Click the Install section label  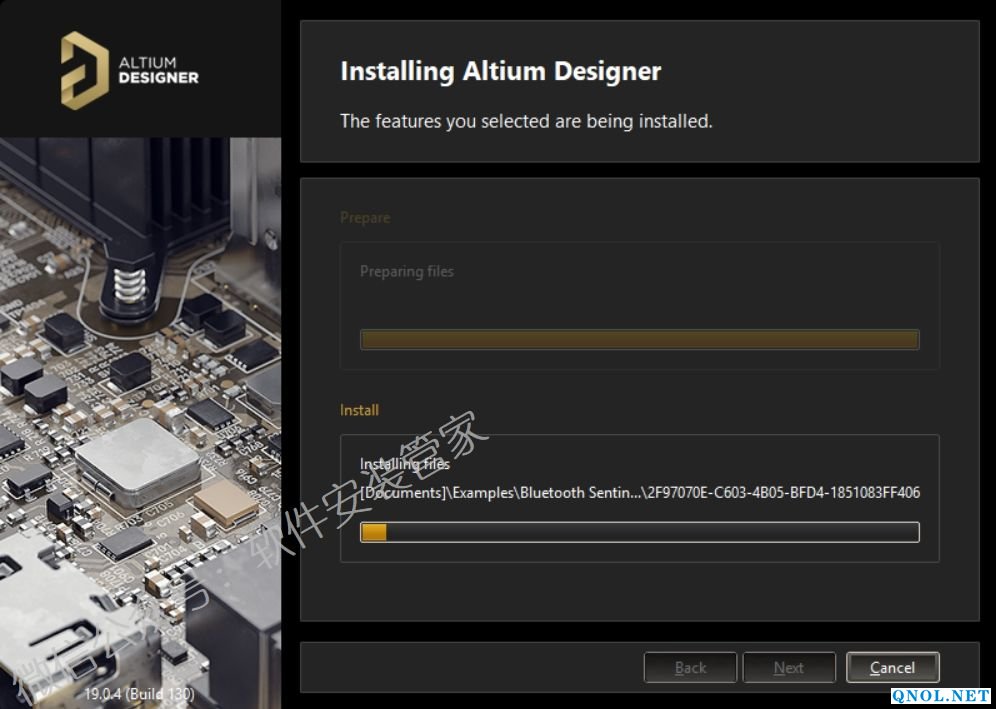[x=359, y=410]
